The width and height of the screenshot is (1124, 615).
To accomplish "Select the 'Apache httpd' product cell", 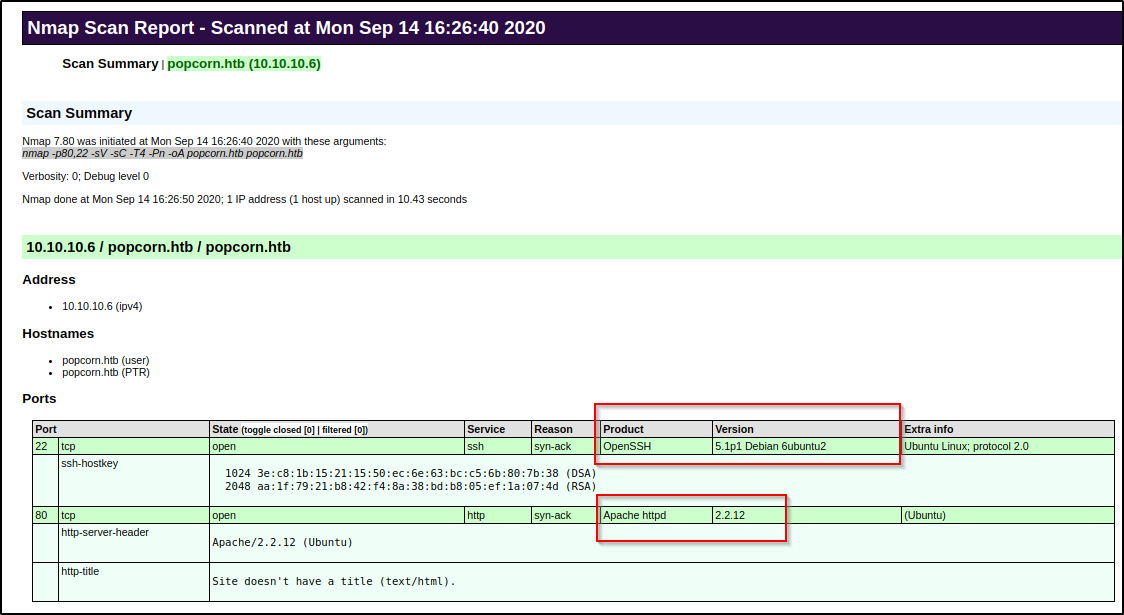I will coord(657,515).
